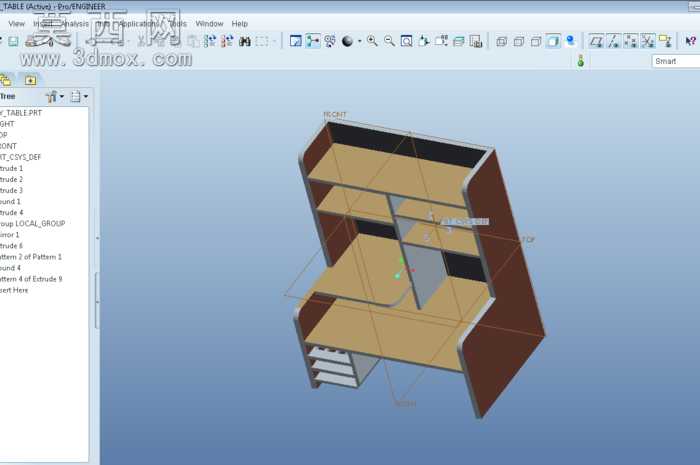Refit the model to screen
Screen dimensions: 700x465
pyautogui.click(x=406, y=41)
